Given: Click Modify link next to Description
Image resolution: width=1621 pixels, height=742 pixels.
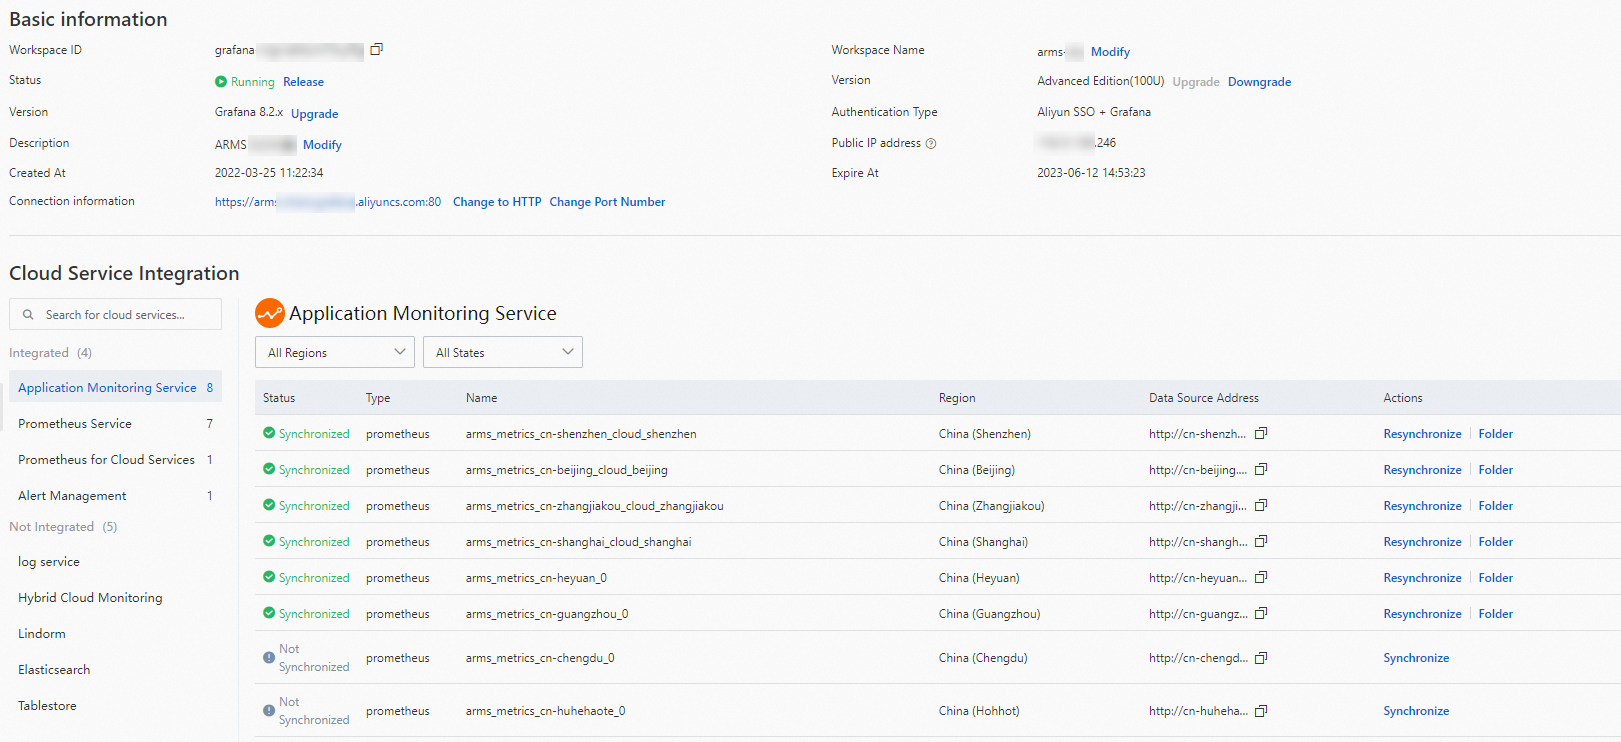Looking at the screenshot, I should (x=322, y=145).
